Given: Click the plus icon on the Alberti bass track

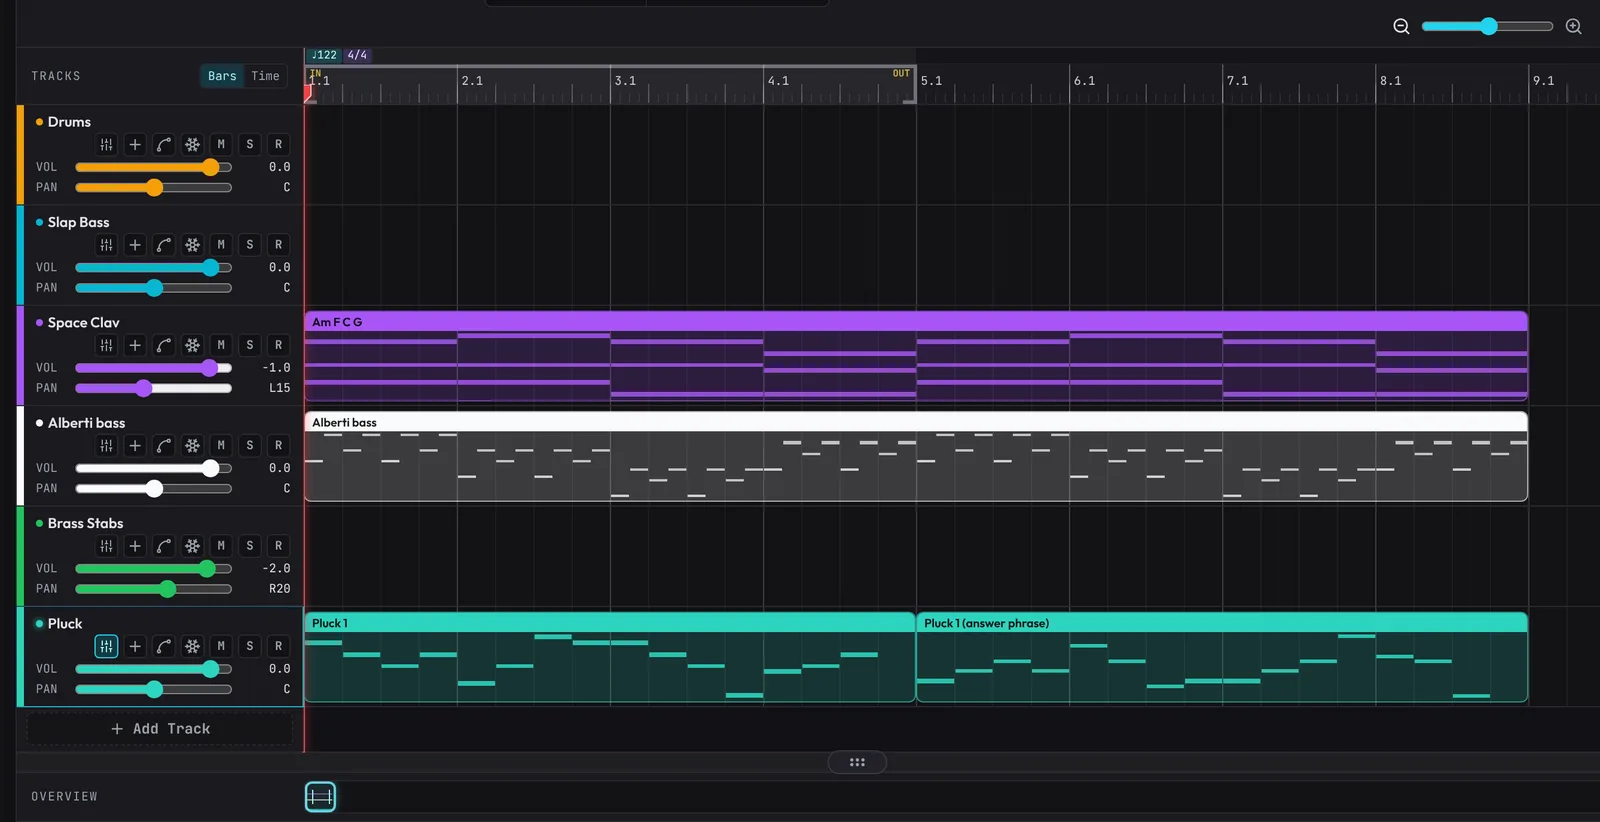Looking at the screenshot, I should tap(135, 445).
